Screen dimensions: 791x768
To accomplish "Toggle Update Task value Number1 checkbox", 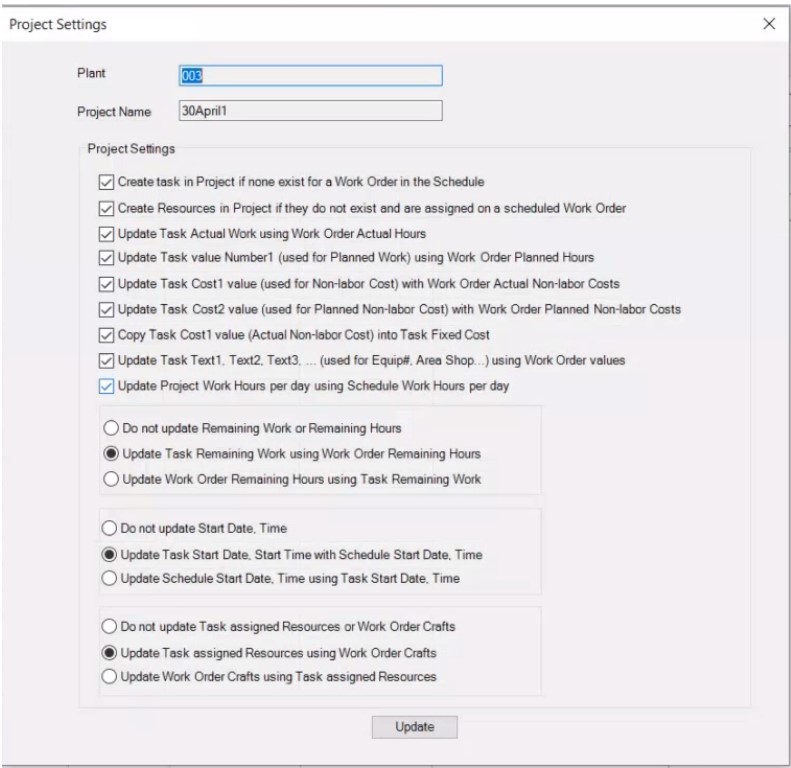I will (x=107, y=258).
